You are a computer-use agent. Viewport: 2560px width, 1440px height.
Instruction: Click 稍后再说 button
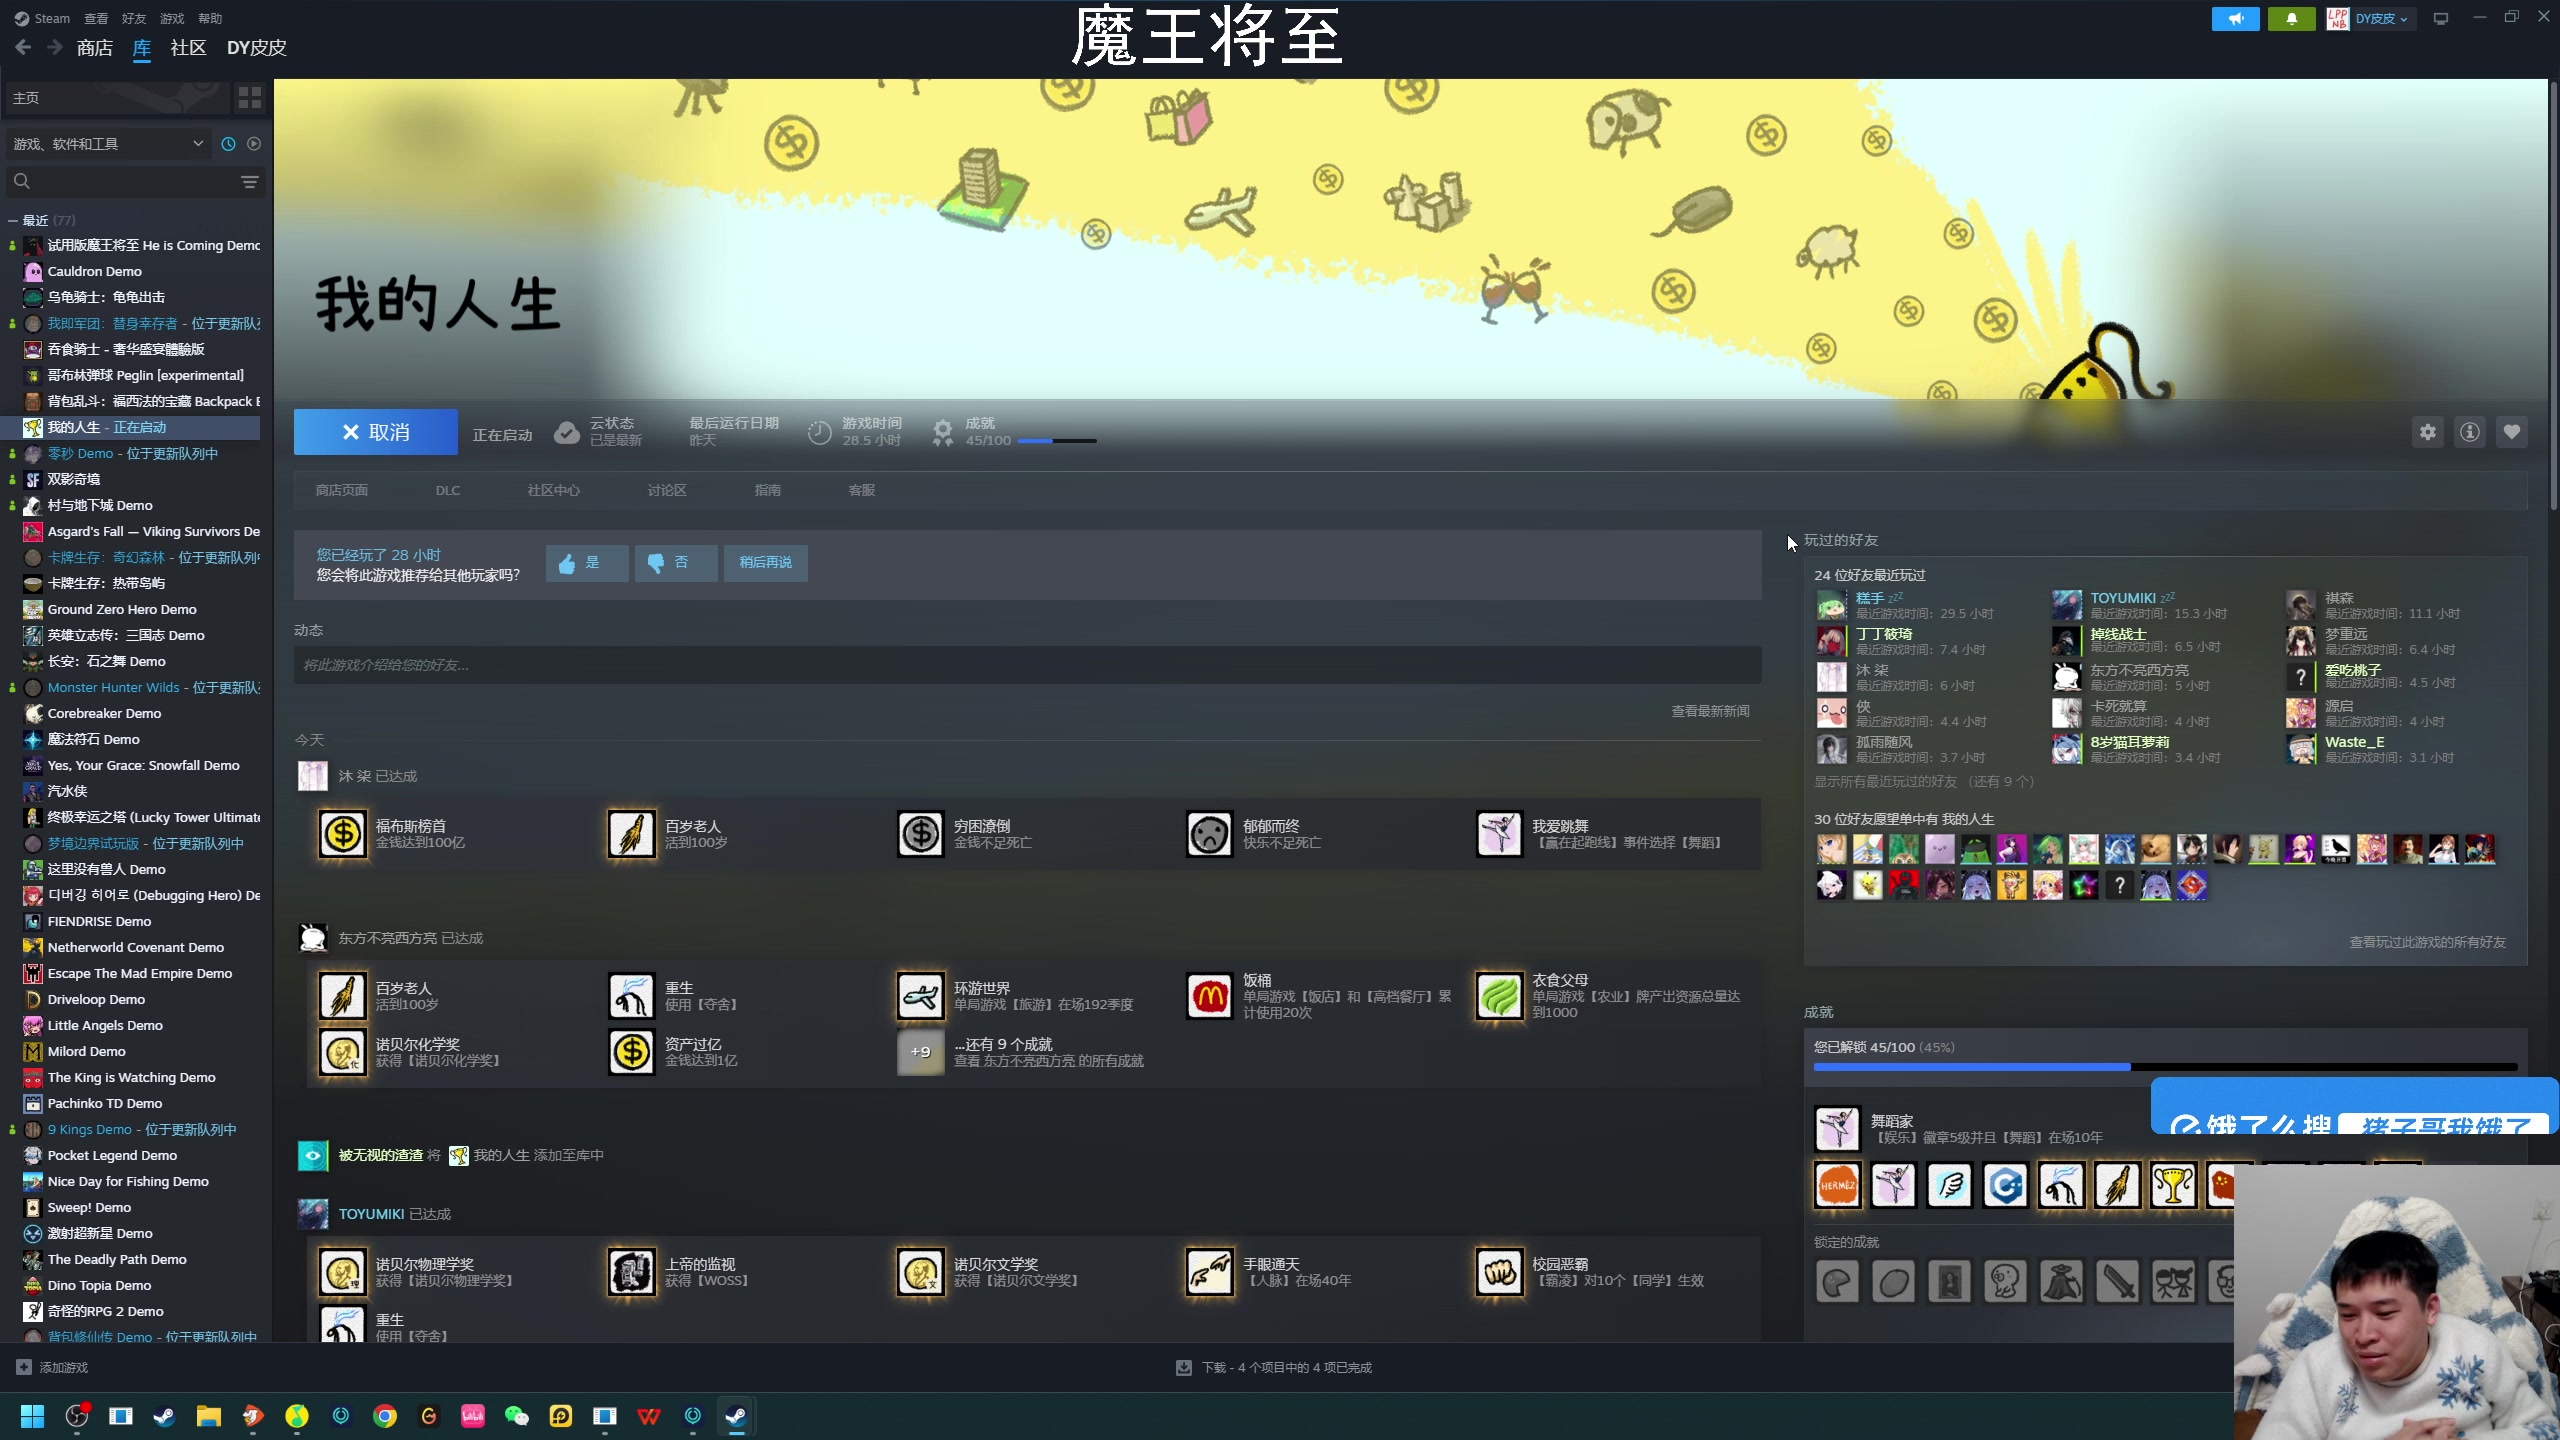(x=766, y=563)
